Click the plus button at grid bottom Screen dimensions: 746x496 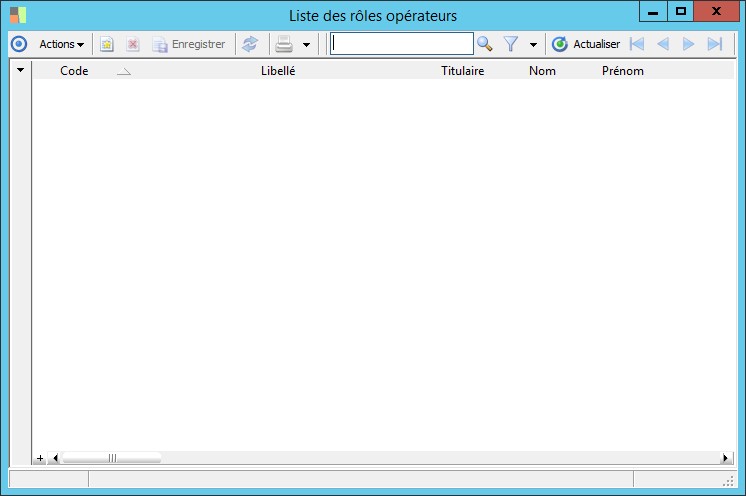pyautogui.click(x=40, y=458)
